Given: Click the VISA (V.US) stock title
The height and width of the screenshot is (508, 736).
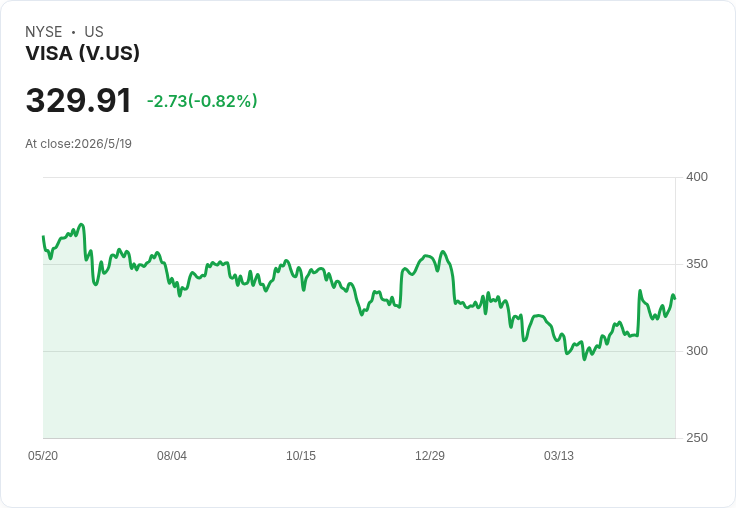Looking at the screenshot, I should [83, 53].
